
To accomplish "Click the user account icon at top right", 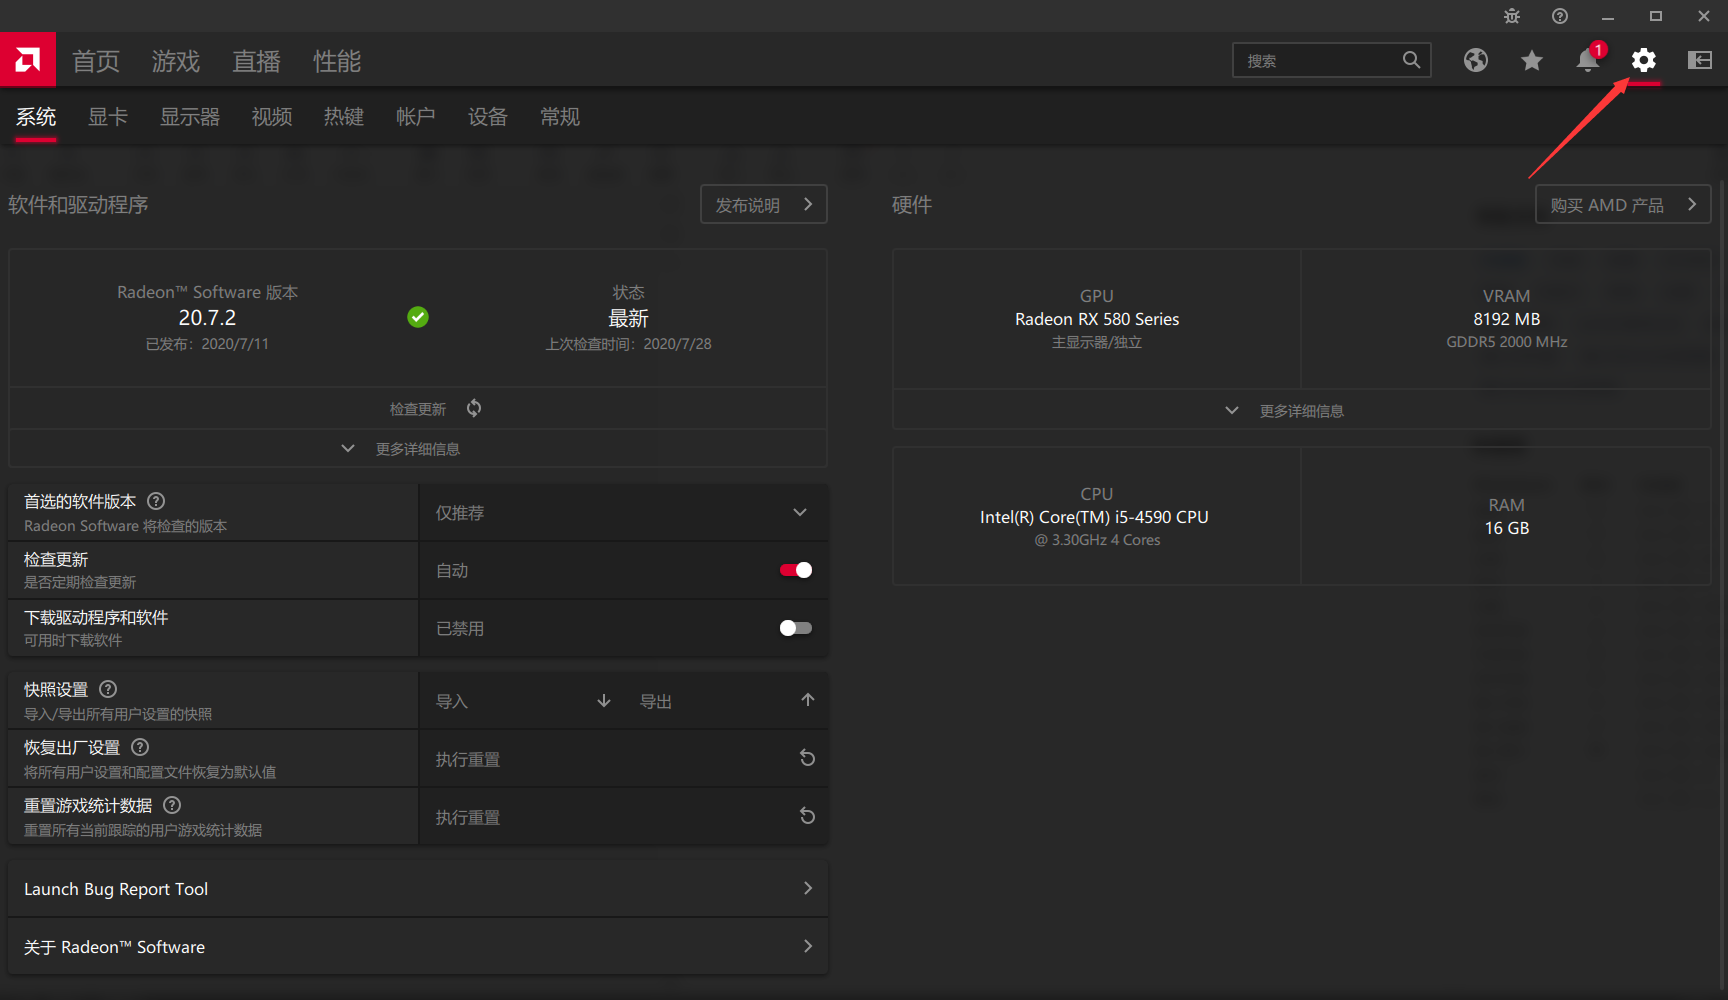I will coord(1699,60).
